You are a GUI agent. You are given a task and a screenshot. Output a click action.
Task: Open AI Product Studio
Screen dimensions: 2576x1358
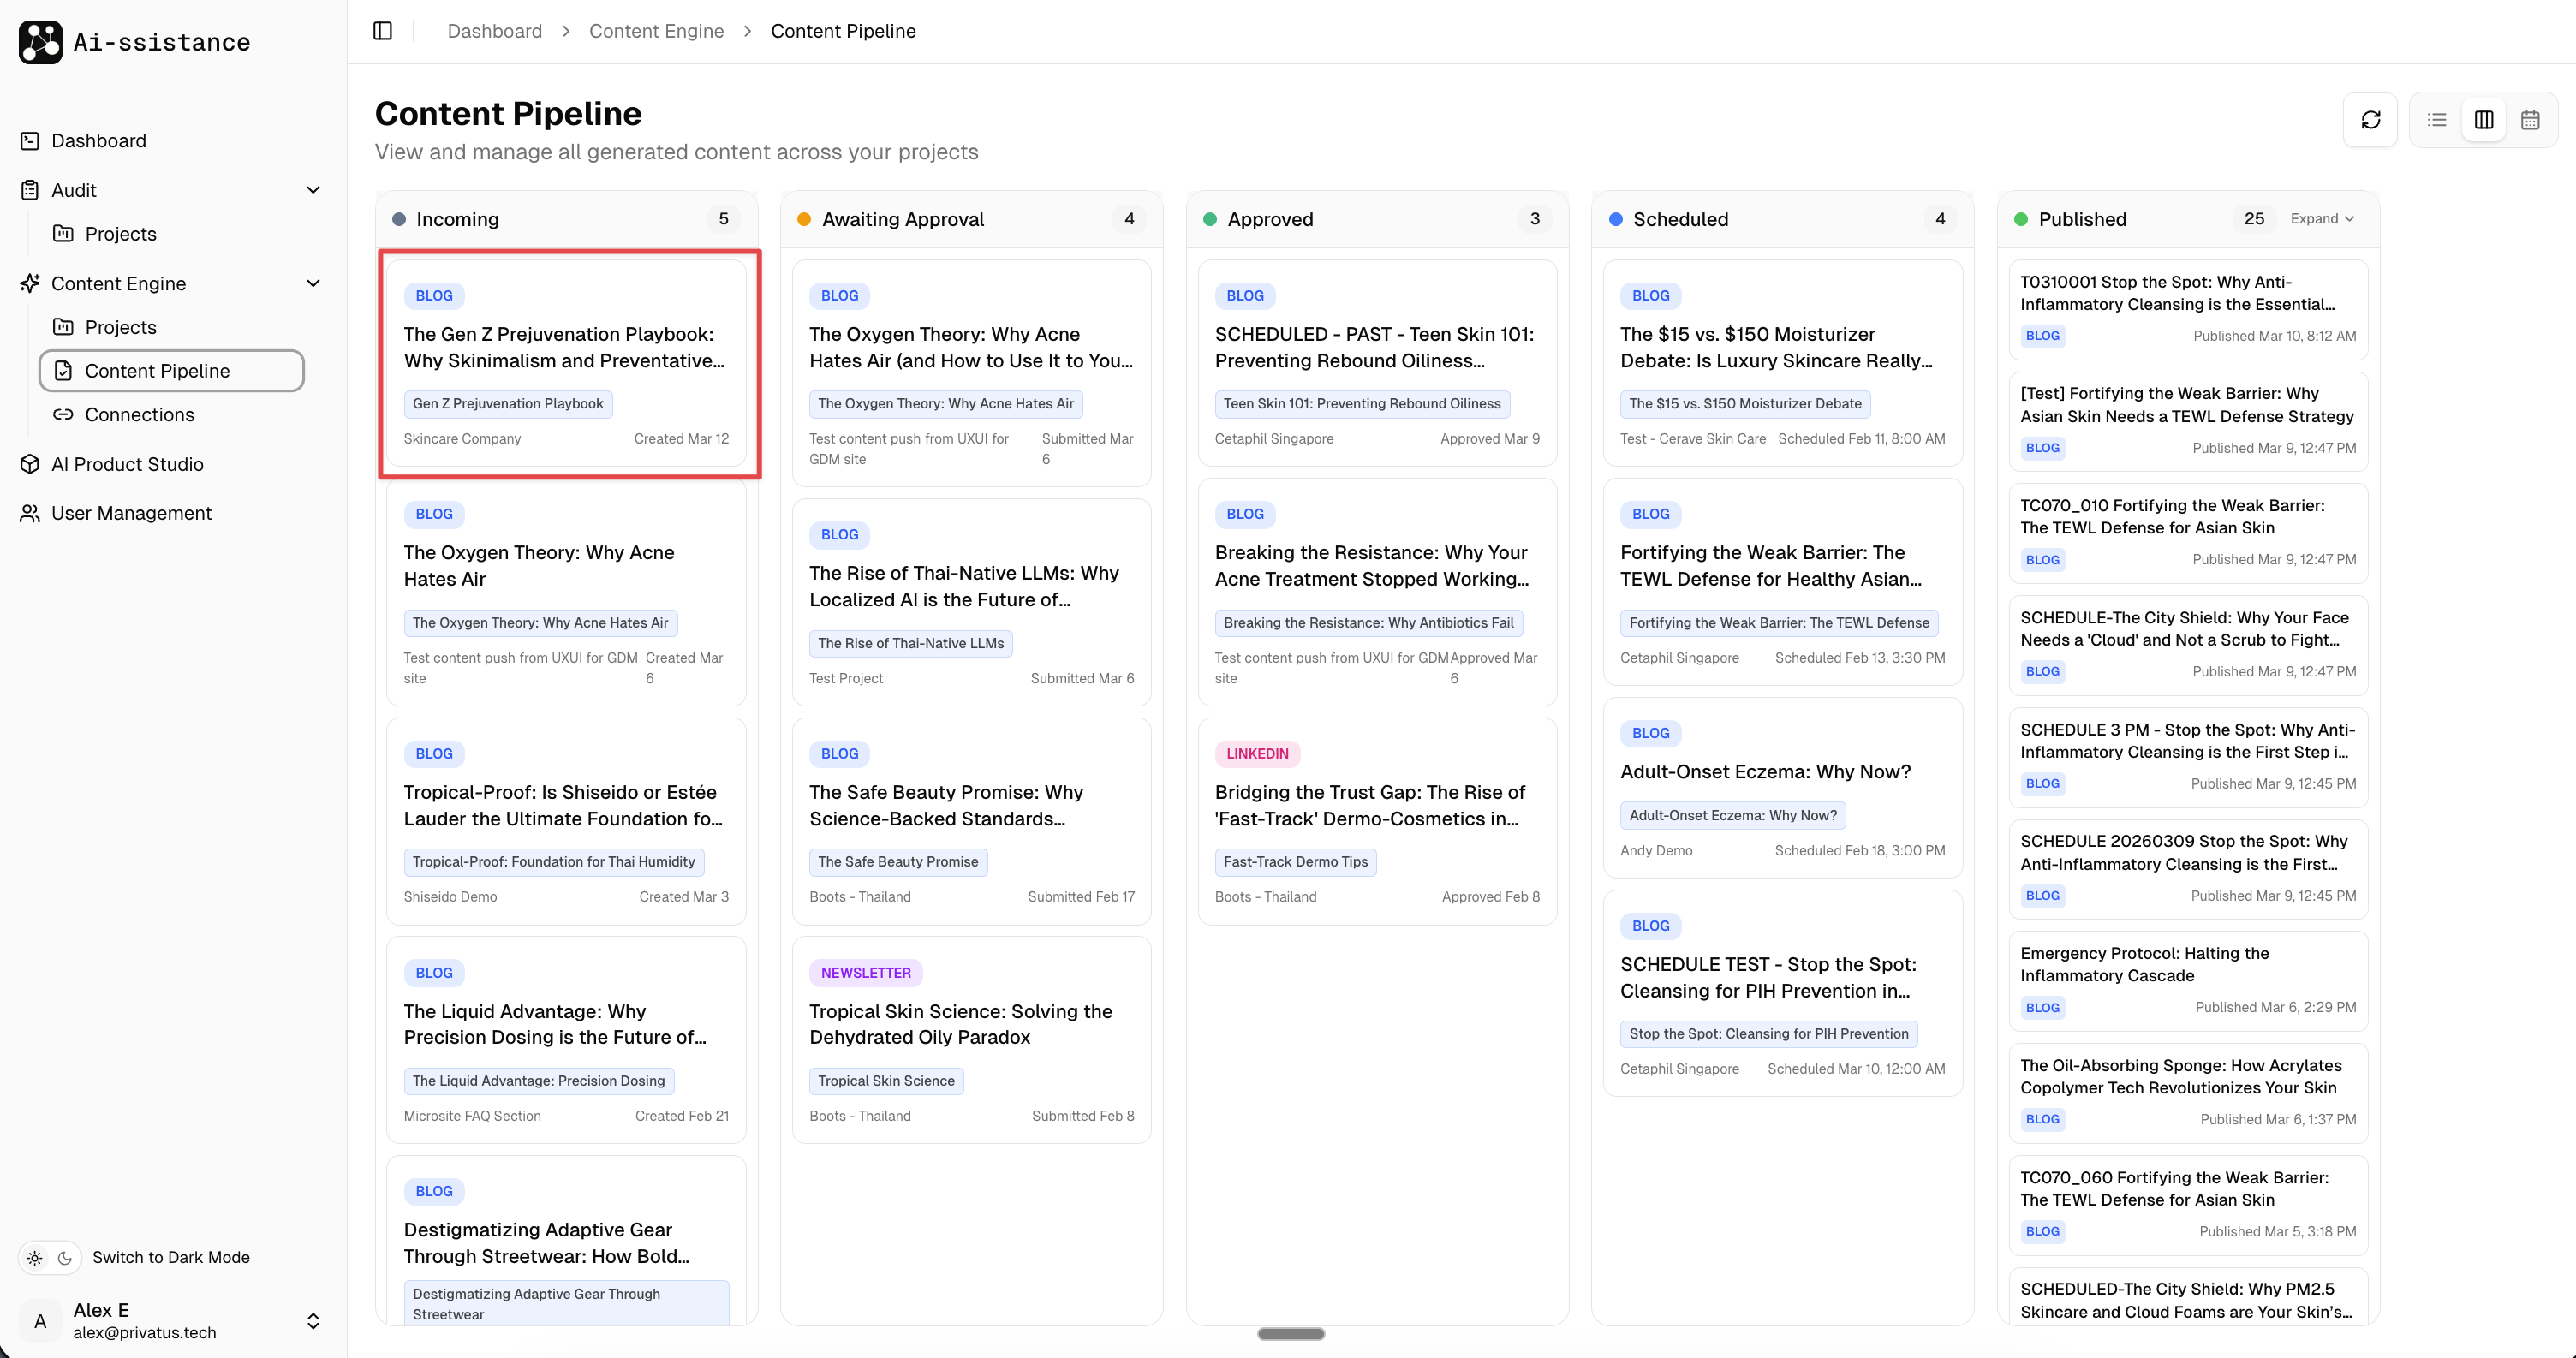pos(127,464)
